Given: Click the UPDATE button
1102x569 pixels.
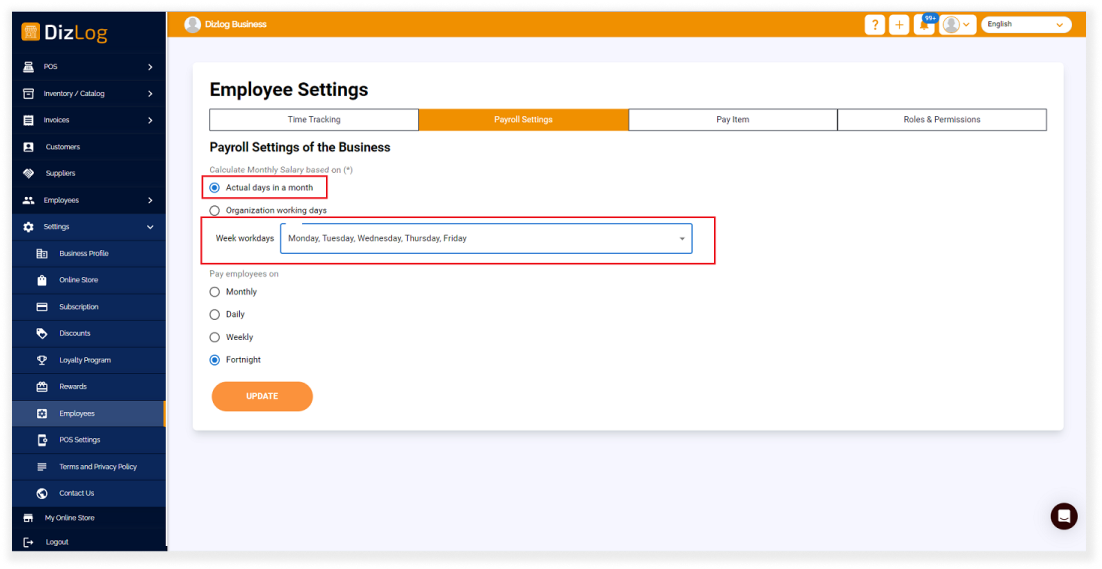Looking at the screenshot, I should [262, 396].
